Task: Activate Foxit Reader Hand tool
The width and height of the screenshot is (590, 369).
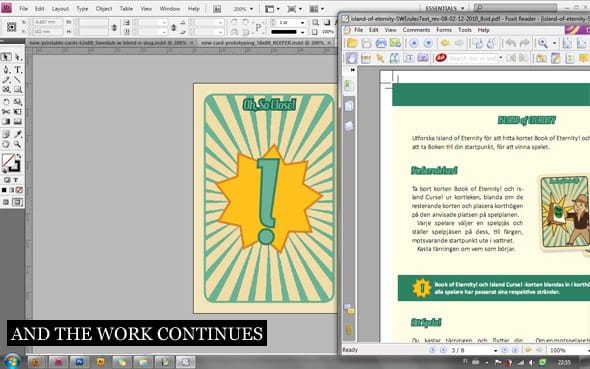Action: pyautogui.click(x=351, y=58)
